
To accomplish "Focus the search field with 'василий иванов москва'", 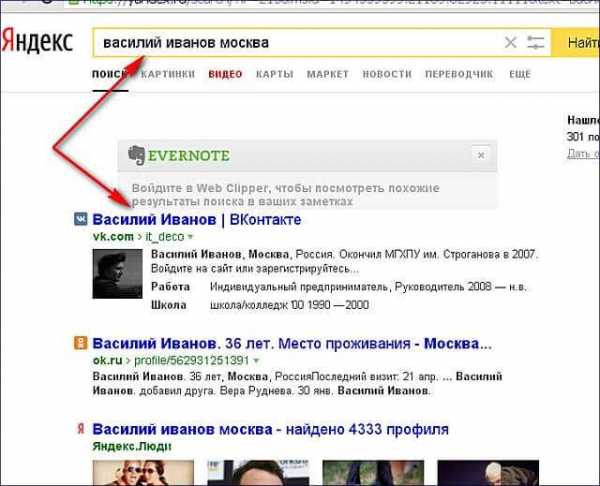I will (298, 42).
